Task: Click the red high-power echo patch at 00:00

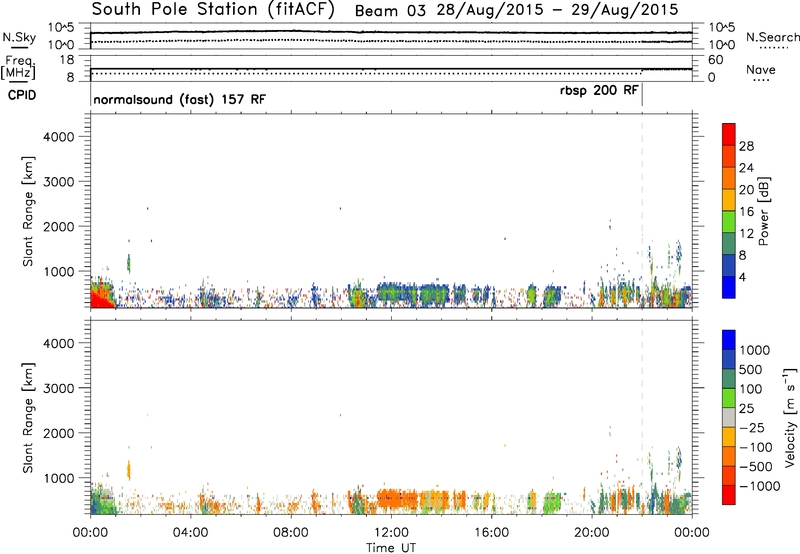Action: point(102,297)
